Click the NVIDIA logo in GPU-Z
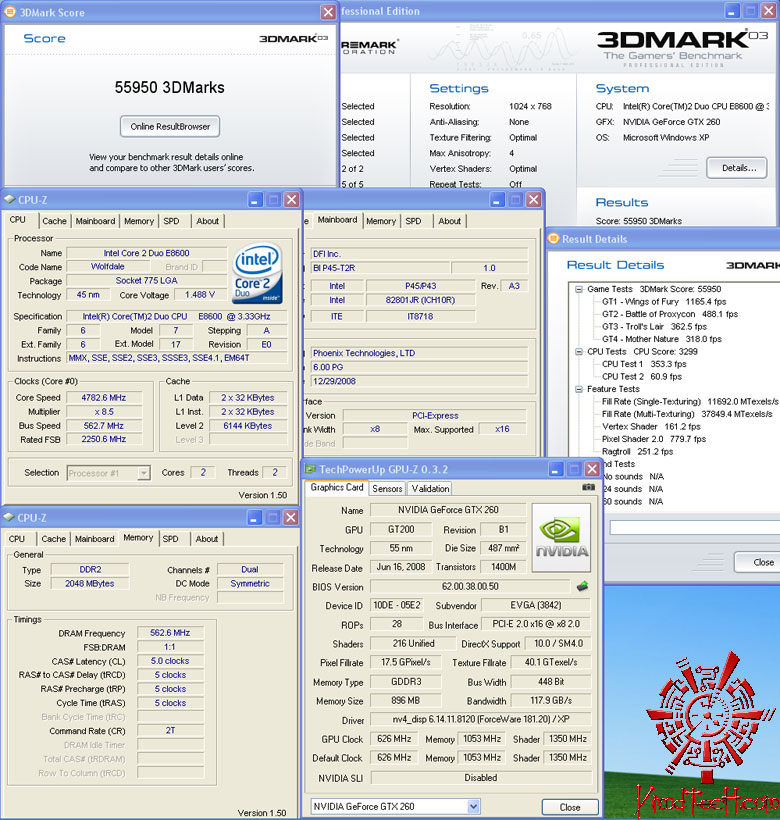780x820 pixels. pyautogui.click(x=561, y=538)
